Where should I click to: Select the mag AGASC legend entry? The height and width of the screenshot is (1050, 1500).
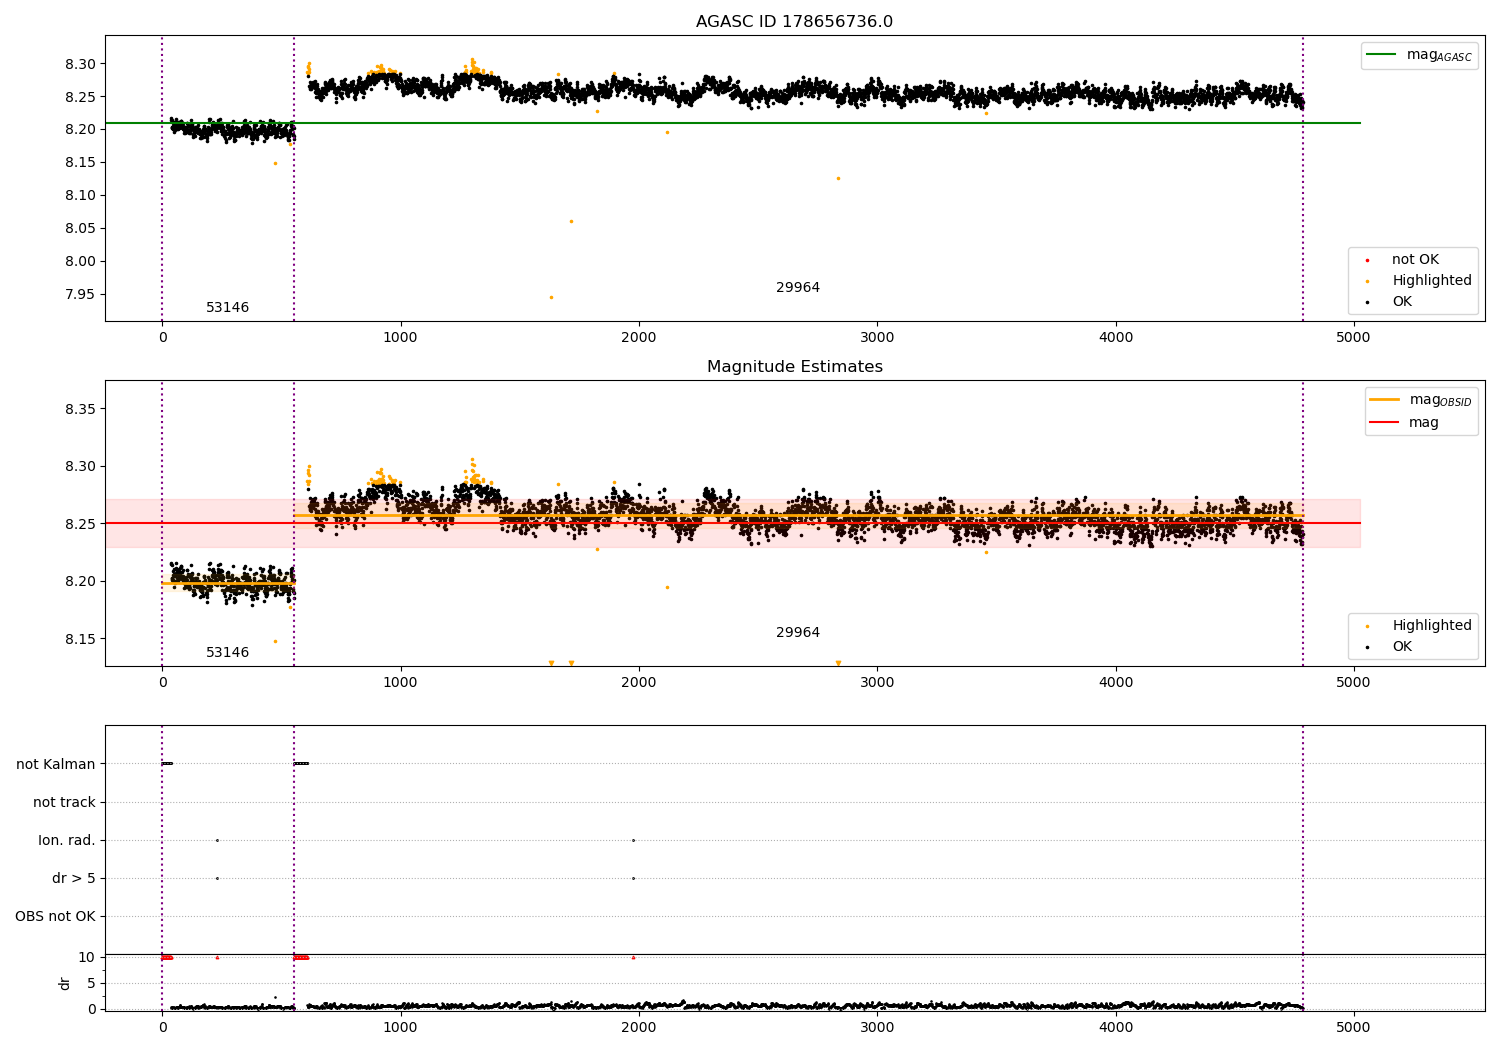click(x=1419, y=55)
